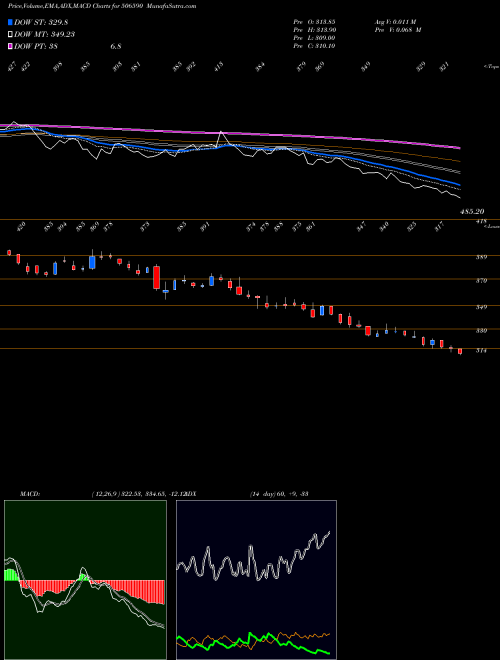
Task: Click the white price line spike under the 413 top
Action: pos(221,134)
